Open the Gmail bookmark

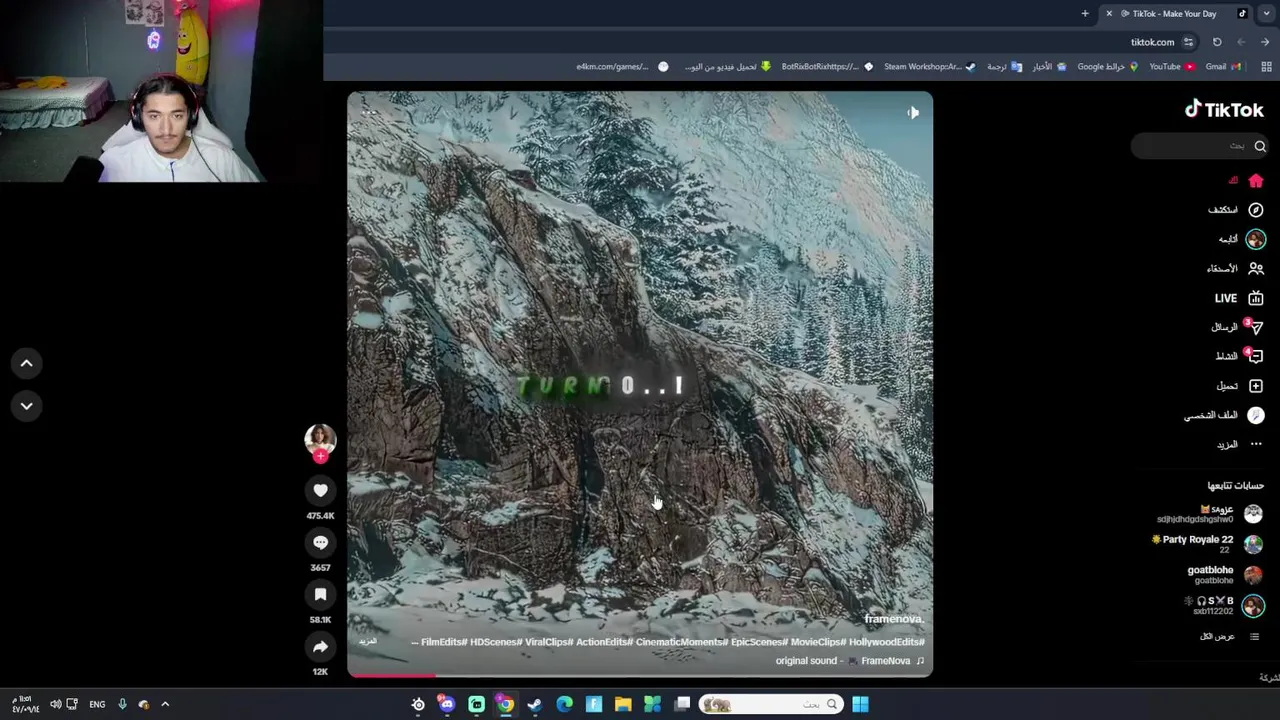[1223, 67]
